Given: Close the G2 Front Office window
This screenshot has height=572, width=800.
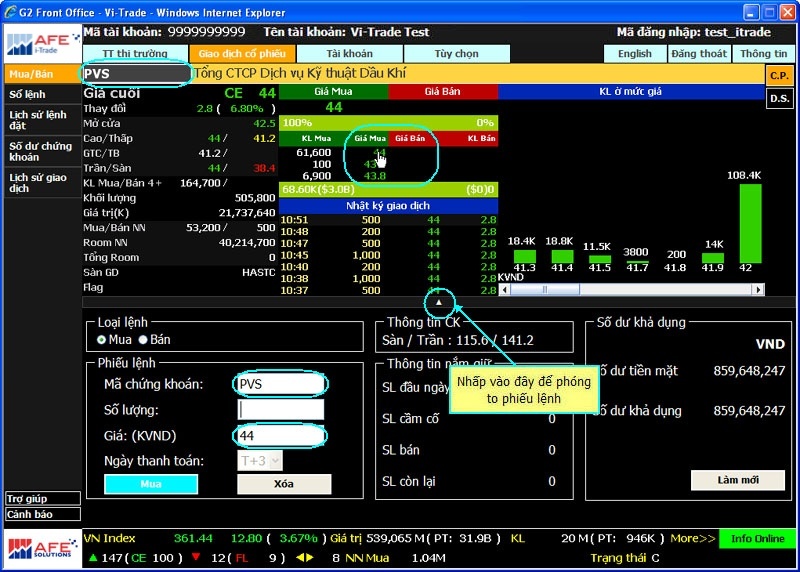Looking at the screenshot, I should point(788,12).
